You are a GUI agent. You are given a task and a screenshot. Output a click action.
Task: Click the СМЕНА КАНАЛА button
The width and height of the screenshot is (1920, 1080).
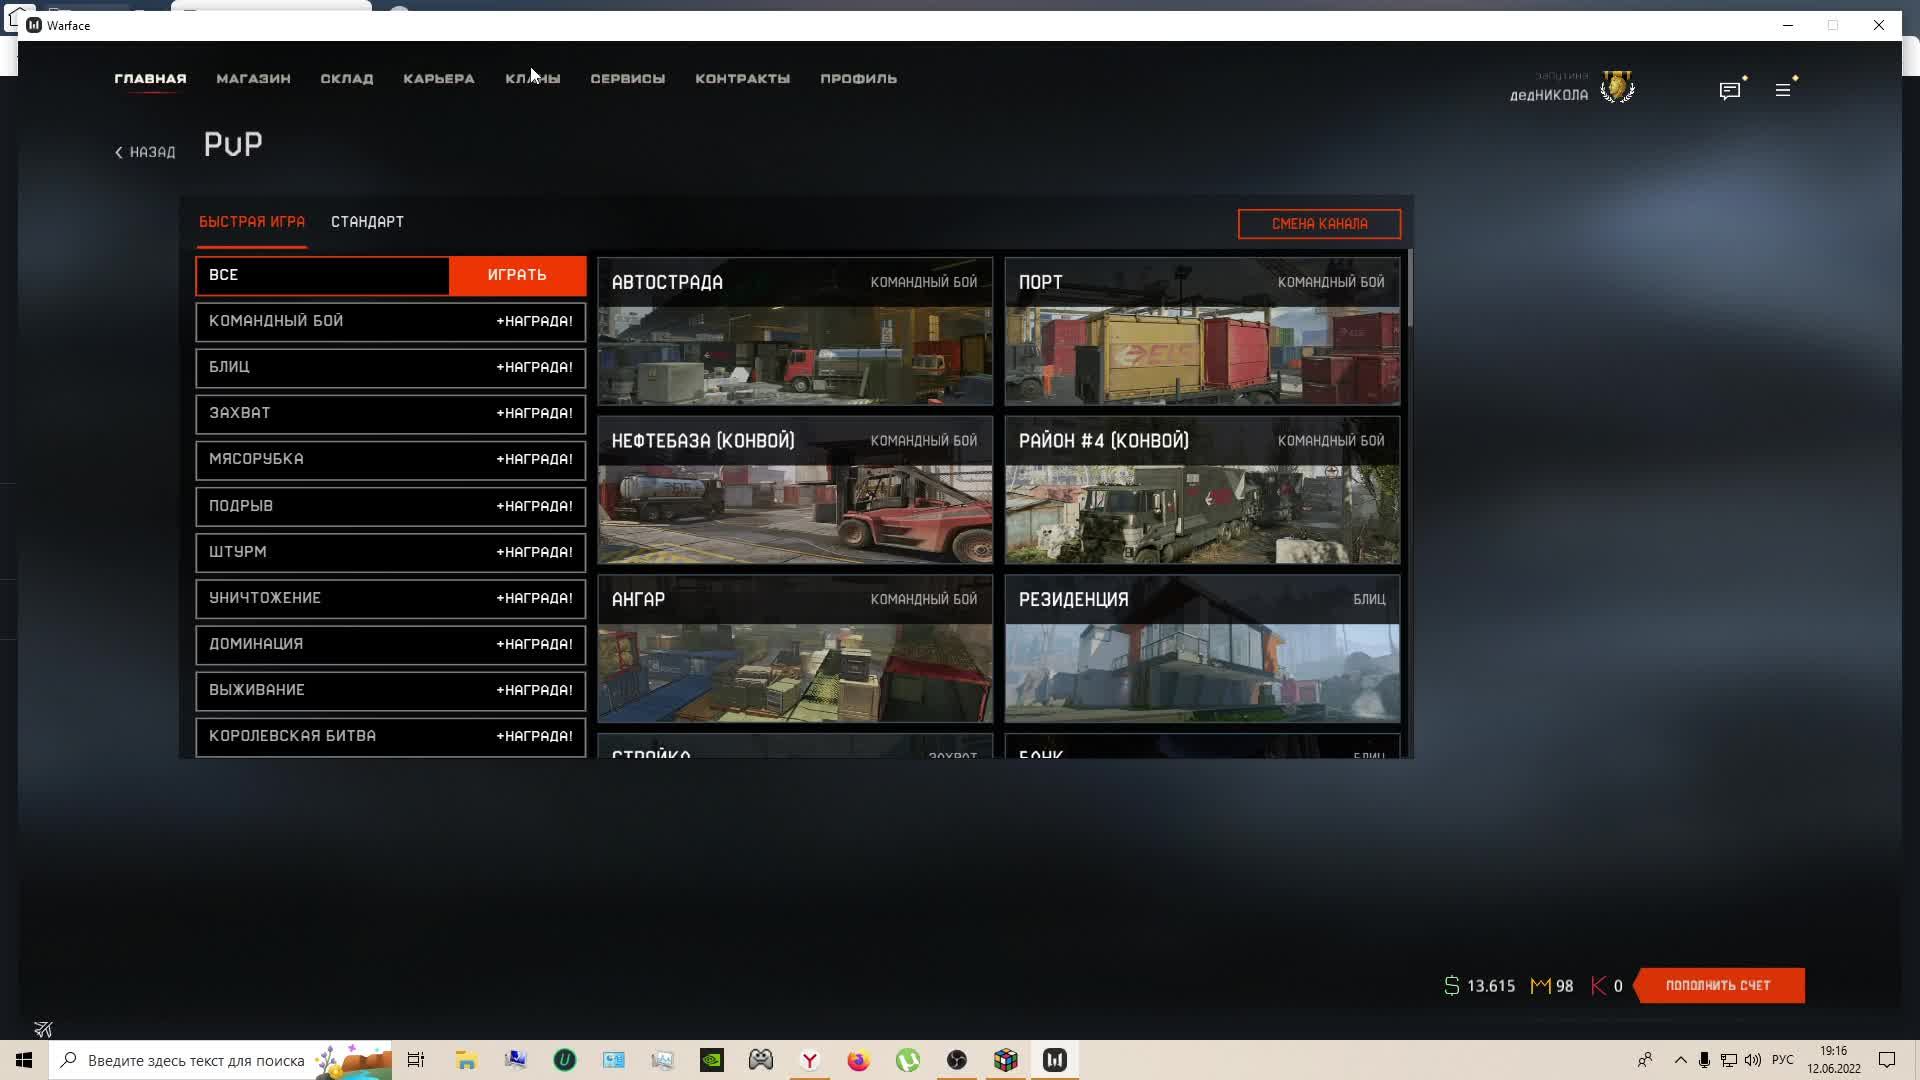pos(1319,224)
